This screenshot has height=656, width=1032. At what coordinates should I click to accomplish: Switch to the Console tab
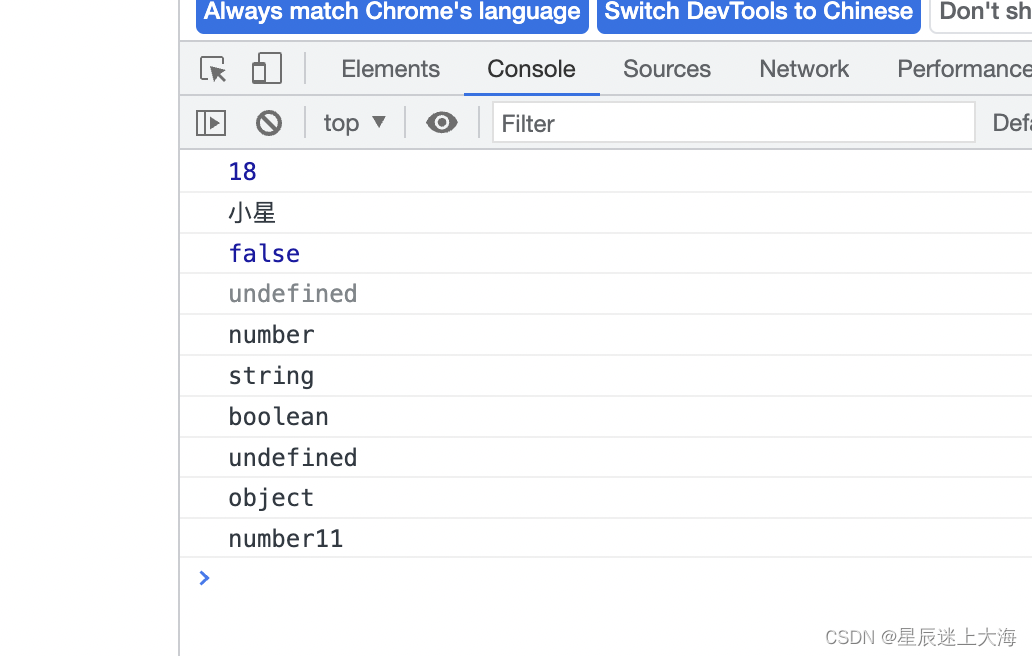[x=531, y=69]
